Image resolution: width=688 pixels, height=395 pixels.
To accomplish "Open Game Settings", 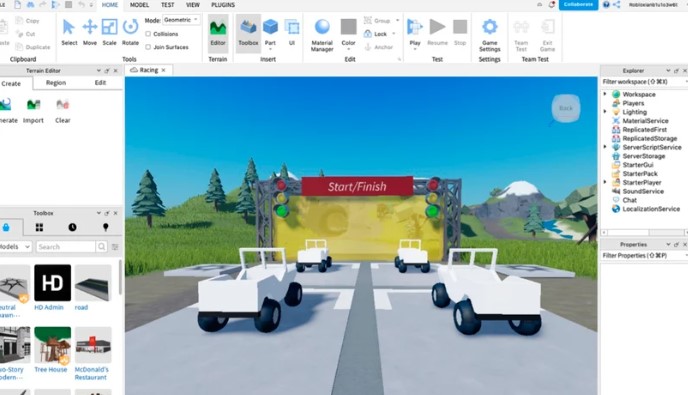I will (489, 35).
